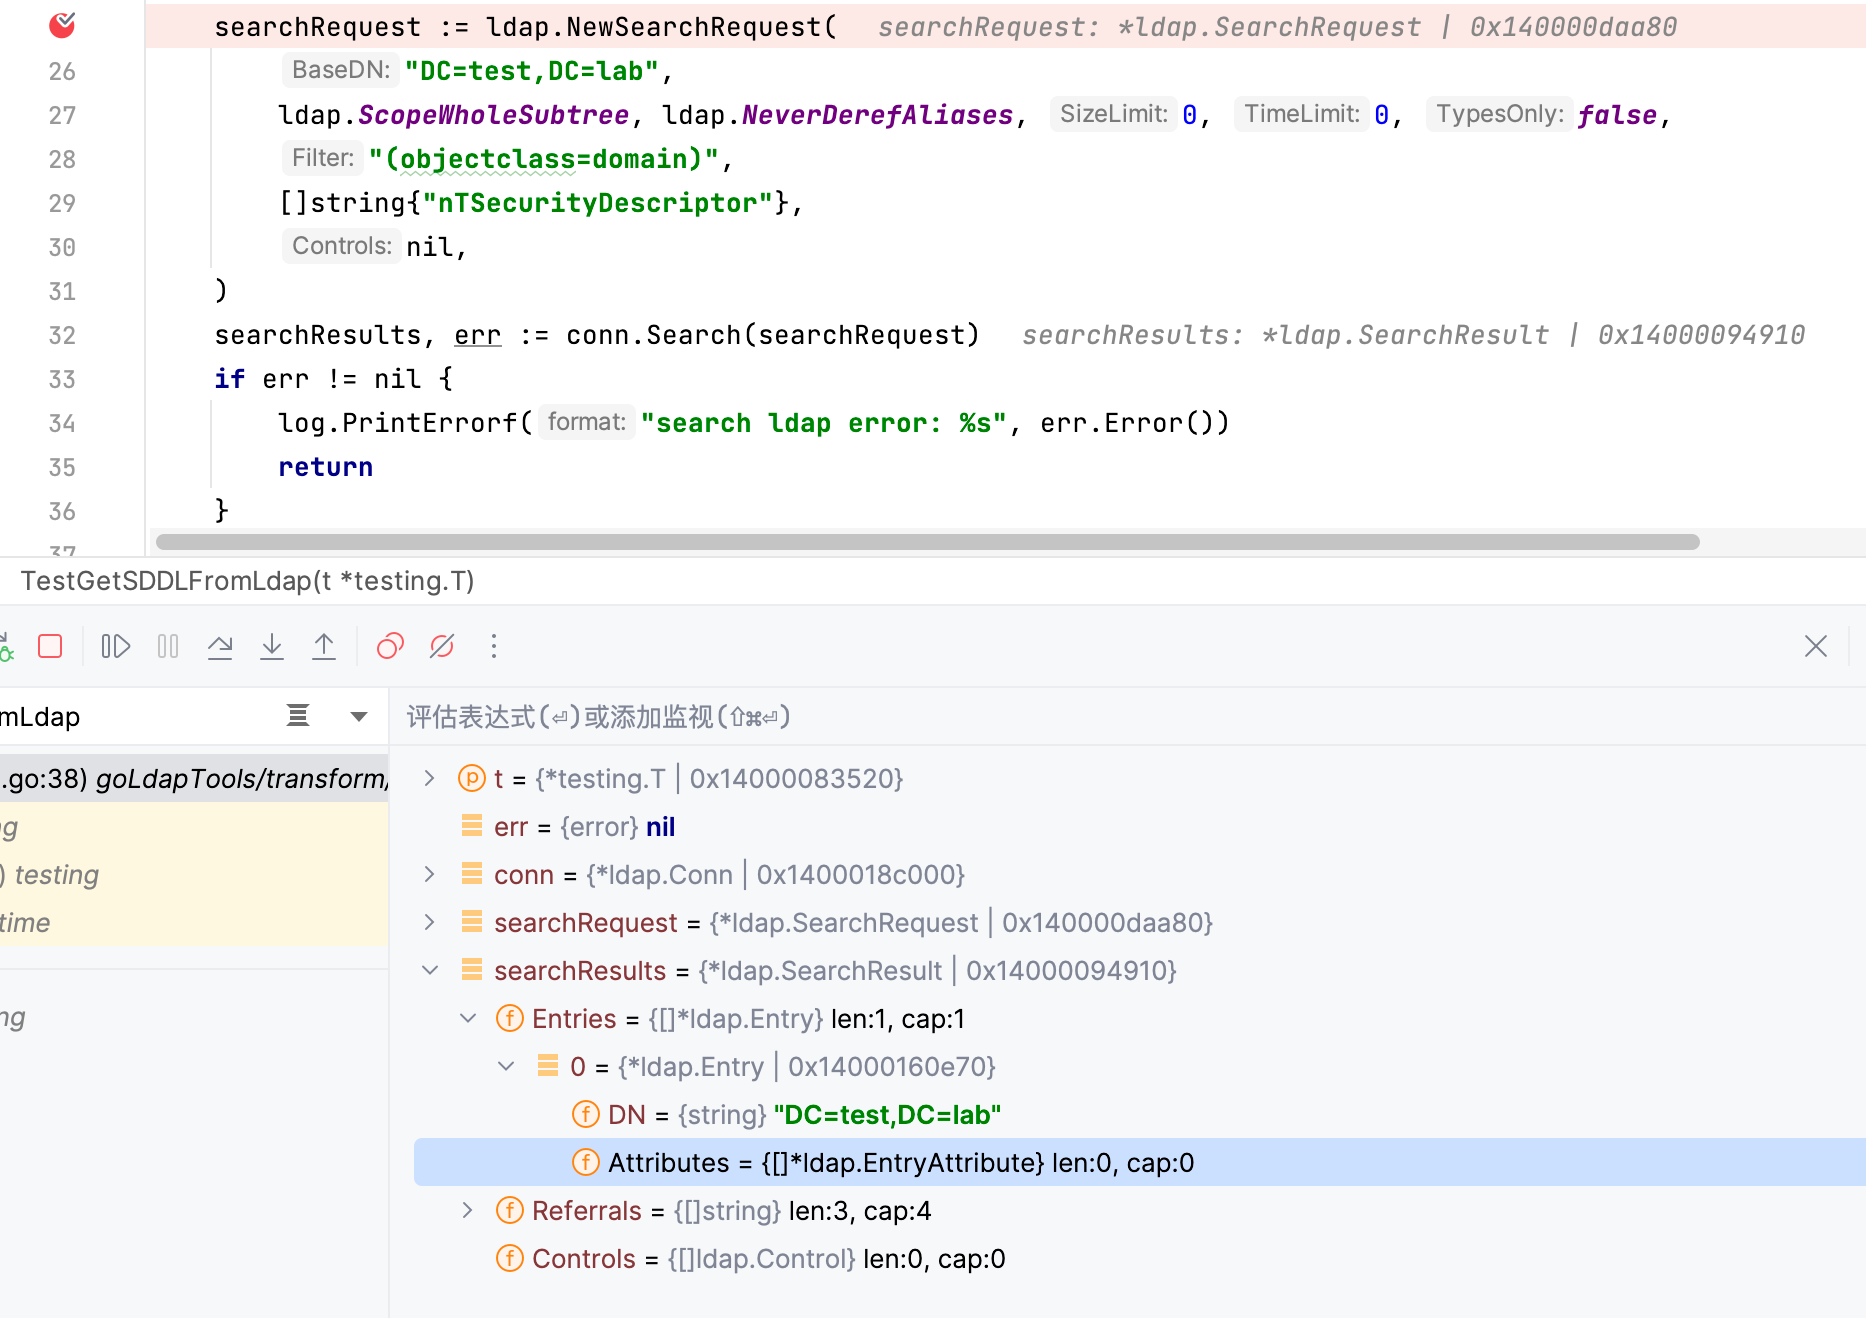The image size is (1866, 1318).
Task: Click ldap.ScopeWholeSubtree in the code
Action: coord(455,115)
